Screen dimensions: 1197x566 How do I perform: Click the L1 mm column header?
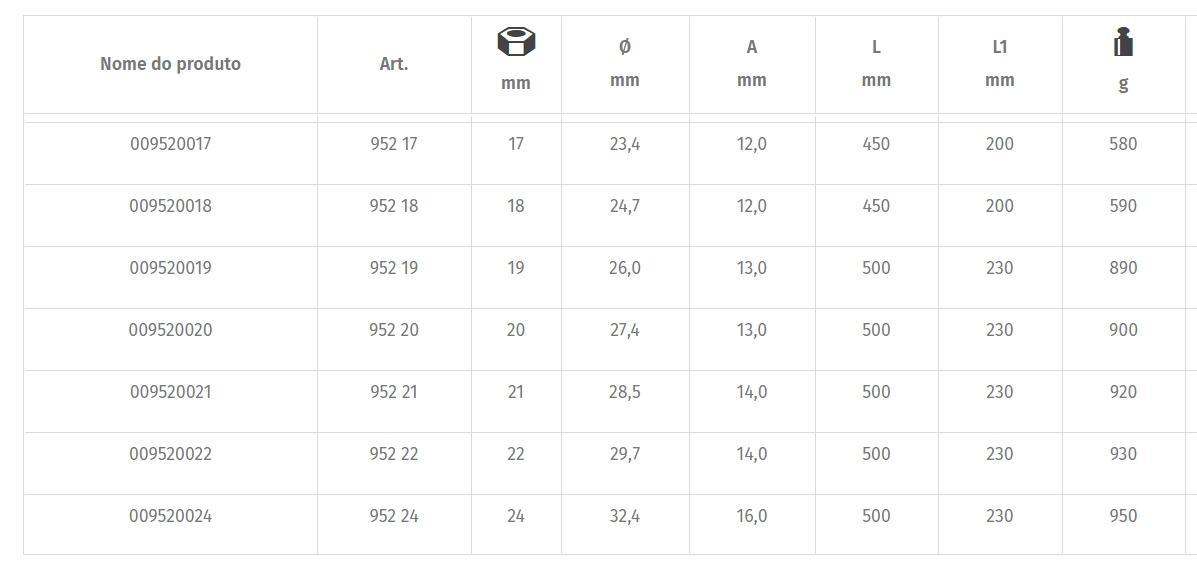[999, 63]
